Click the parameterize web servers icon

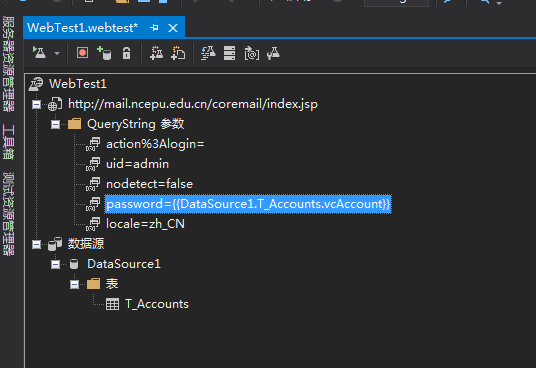pos(208,53)
